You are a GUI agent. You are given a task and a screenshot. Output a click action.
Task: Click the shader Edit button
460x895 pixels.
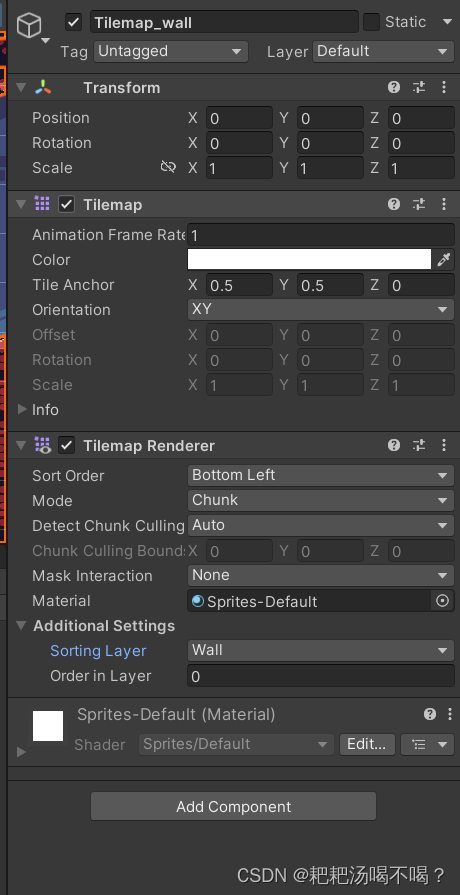(367, 744)
